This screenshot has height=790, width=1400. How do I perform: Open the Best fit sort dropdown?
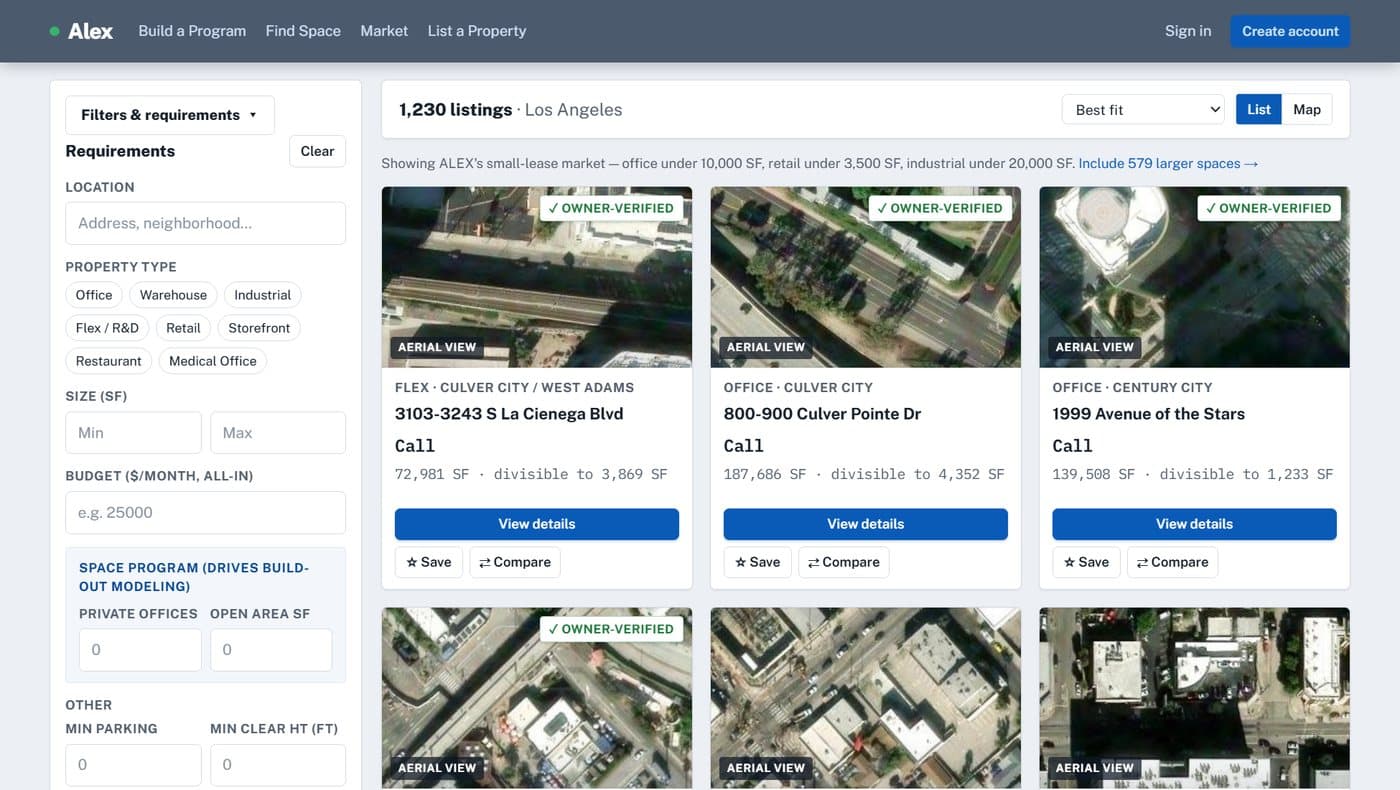(x=1143, y=110)
